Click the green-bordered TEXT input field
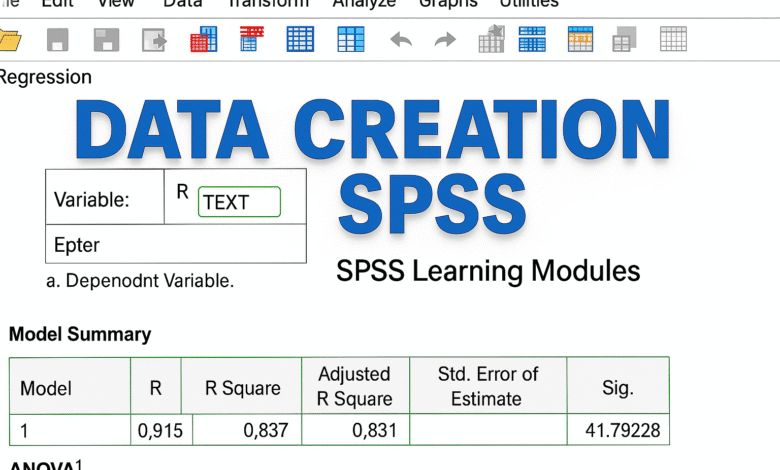 coord(239,202)
